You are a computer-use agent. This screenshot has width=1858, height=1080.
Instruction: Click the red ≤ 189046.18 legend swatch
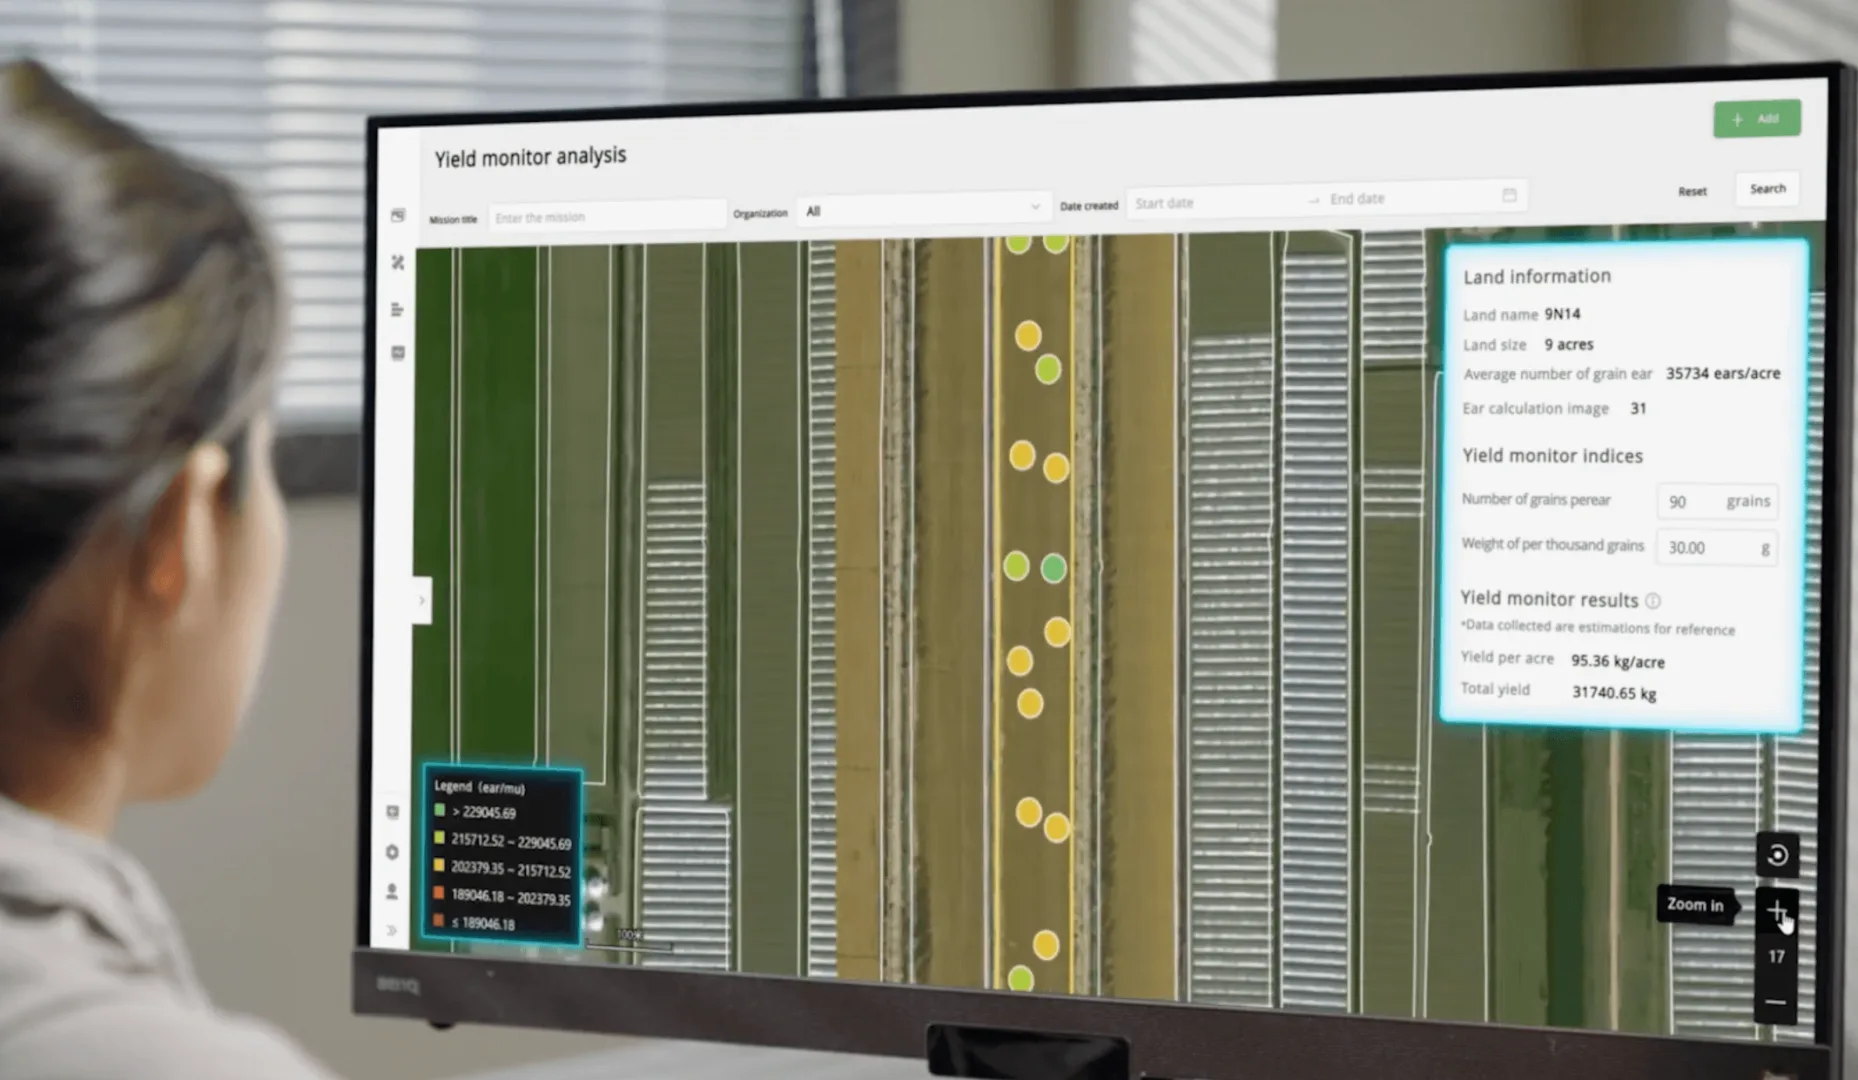(439, 920)
